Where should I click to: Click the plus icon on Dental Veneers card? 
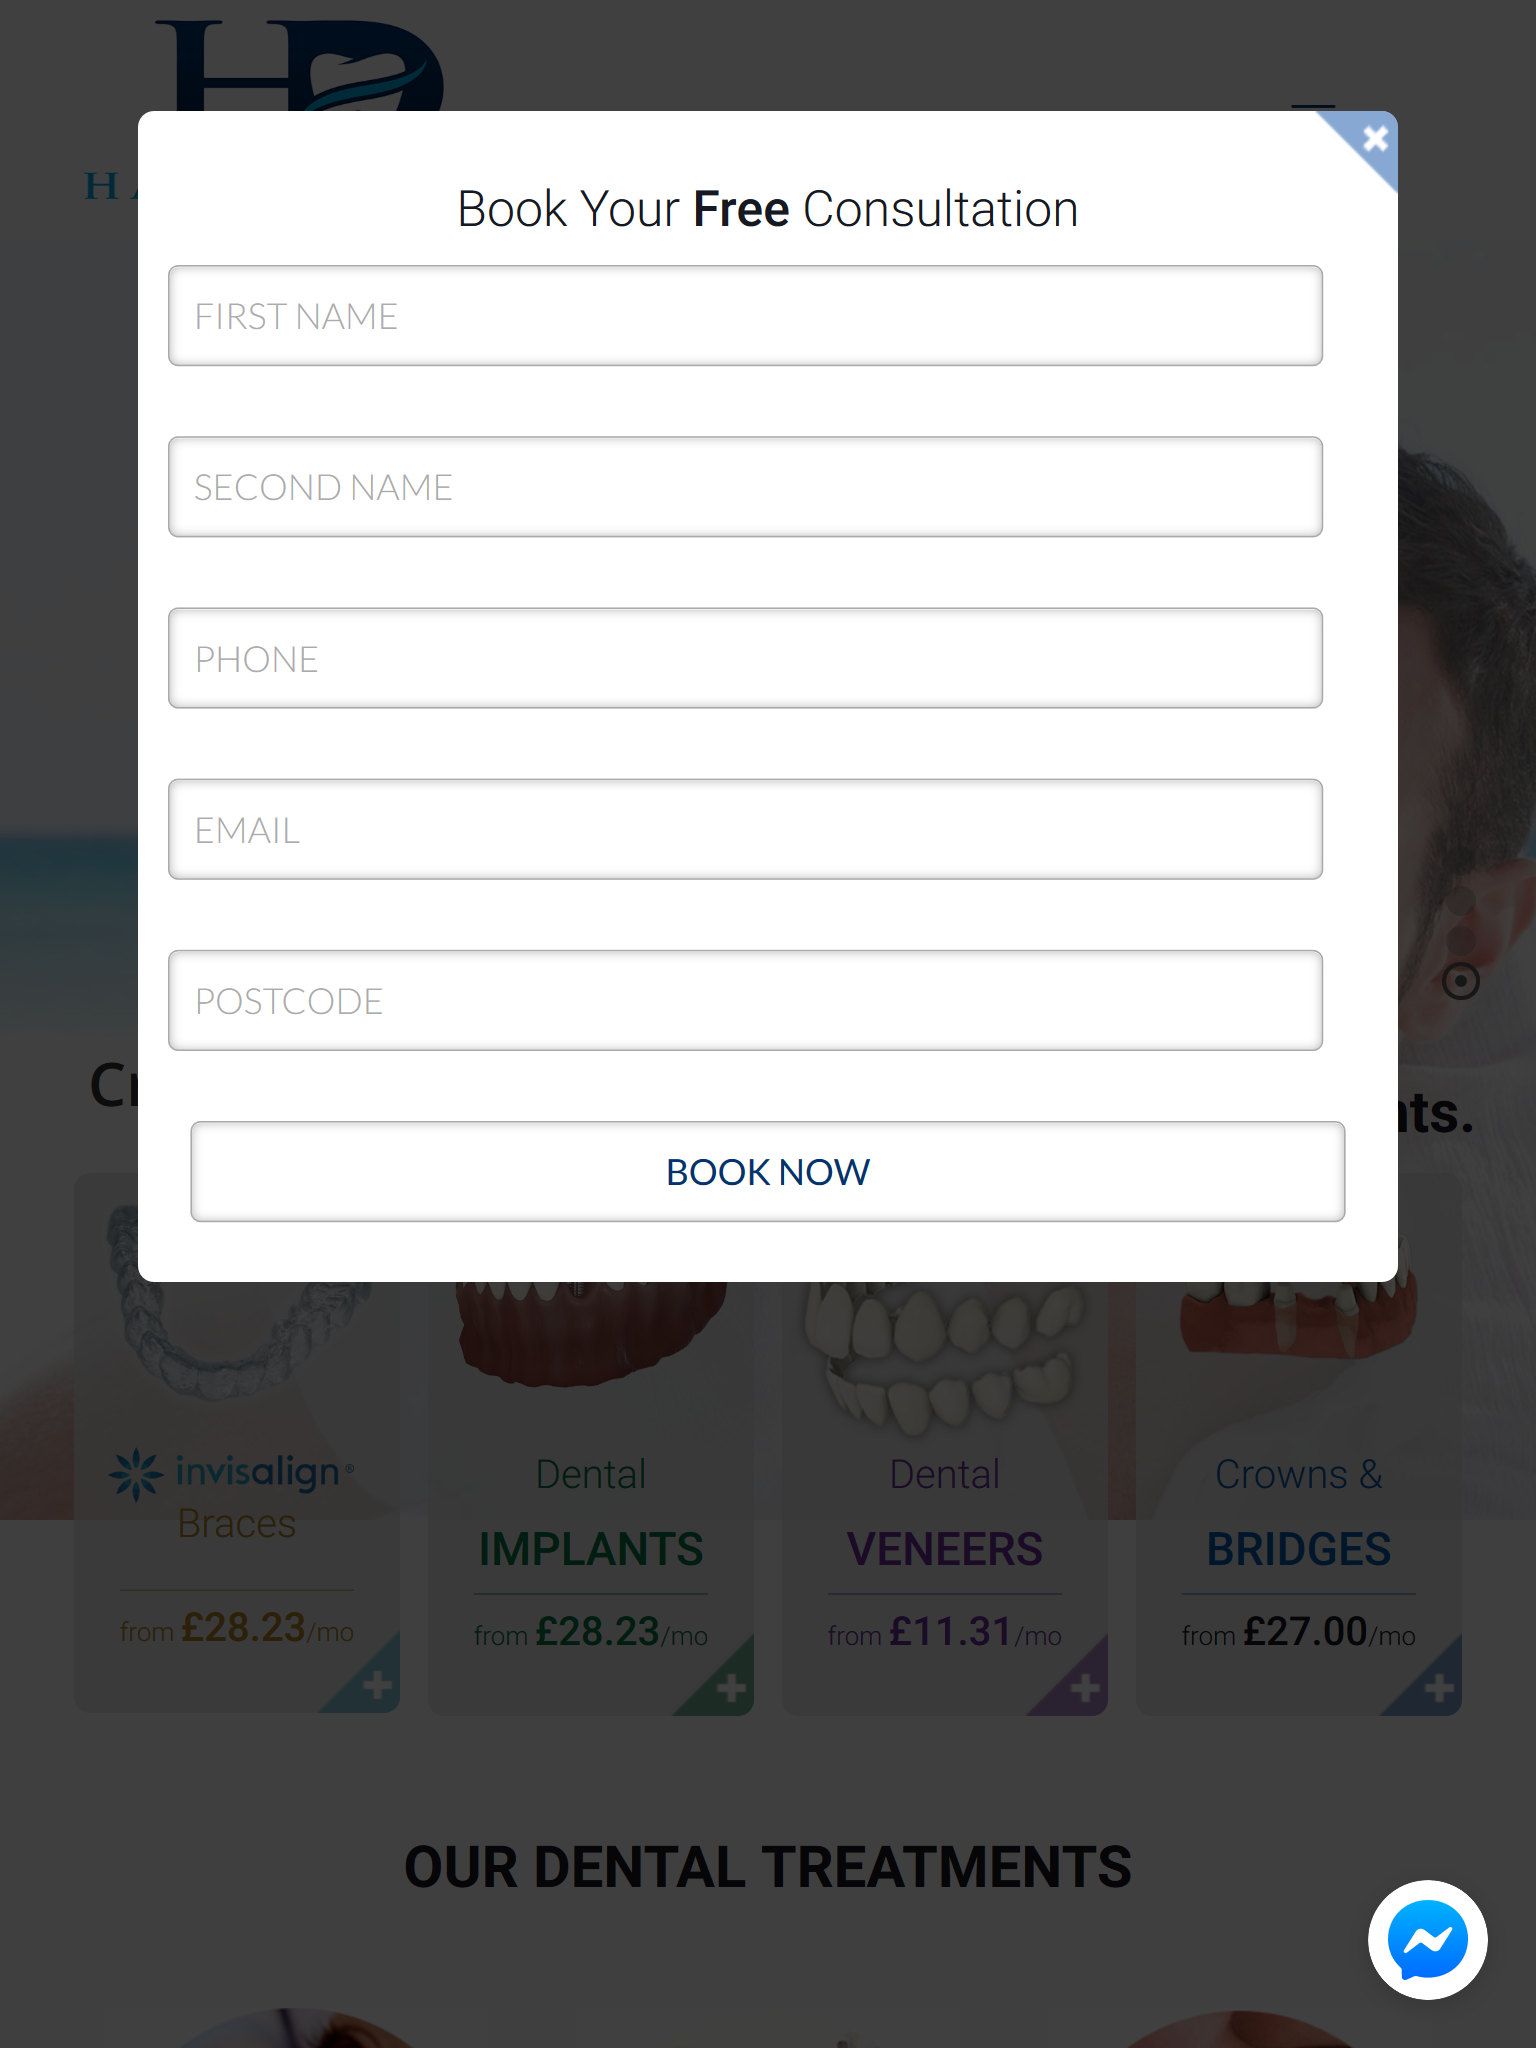(1084, 1688)
